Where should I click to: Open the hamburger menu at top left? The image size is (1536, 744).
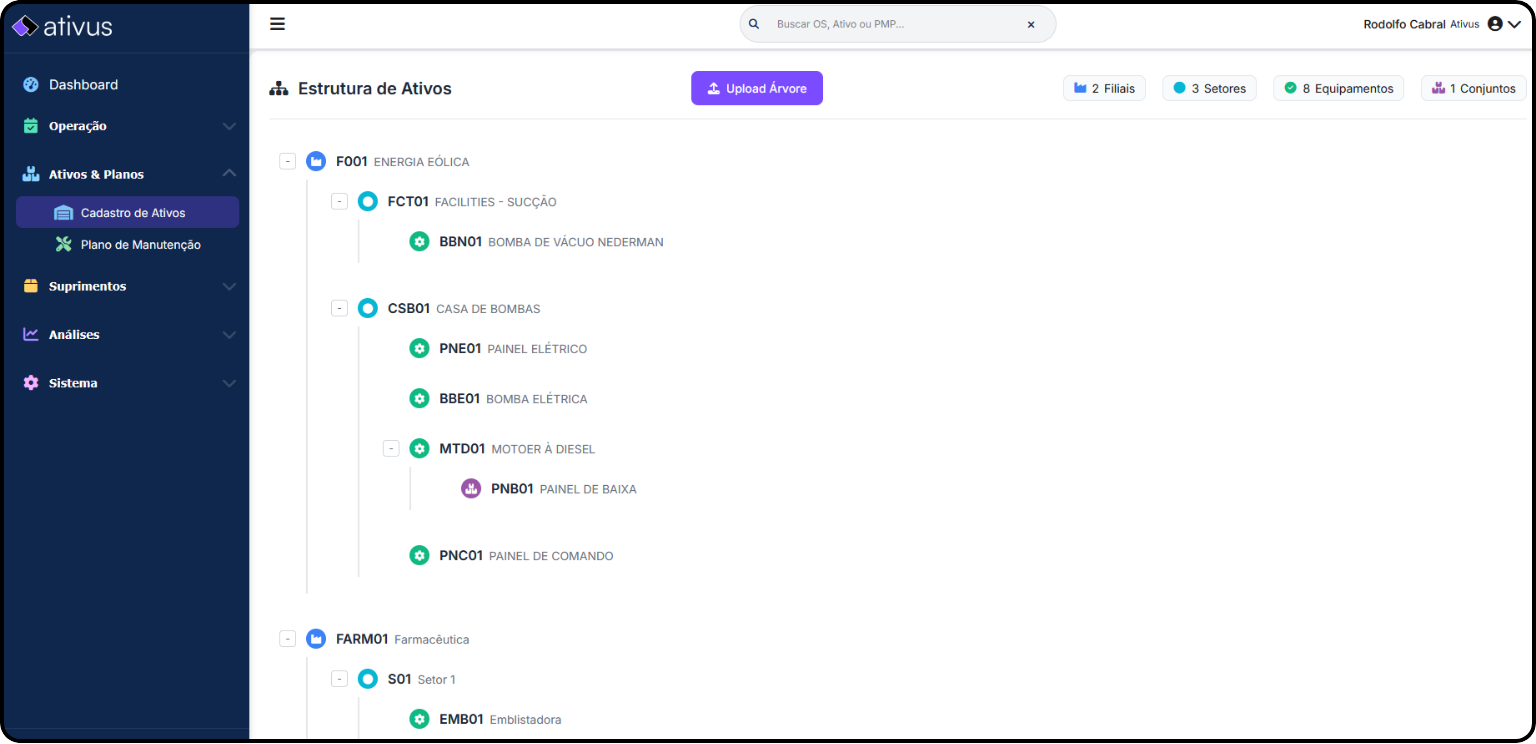(277, 23)
